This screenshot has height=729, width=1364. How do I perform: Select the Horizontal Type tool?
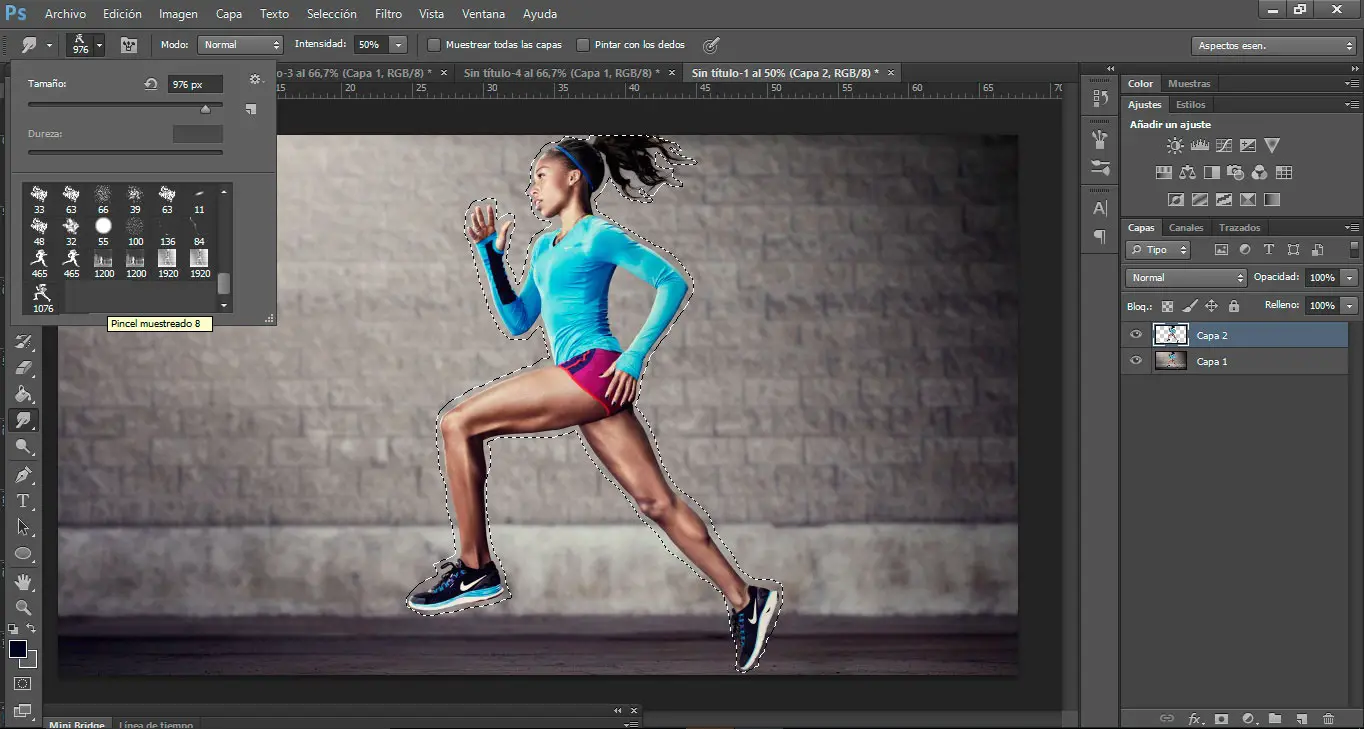click(x=23, y=501)
